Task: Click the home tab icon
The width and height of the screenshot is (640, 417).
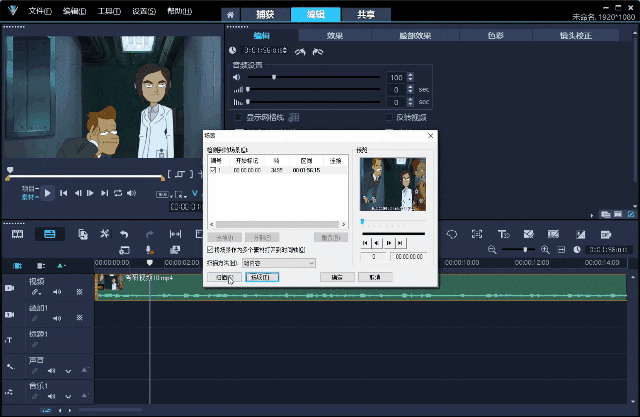Action: (x=231, y=15)
